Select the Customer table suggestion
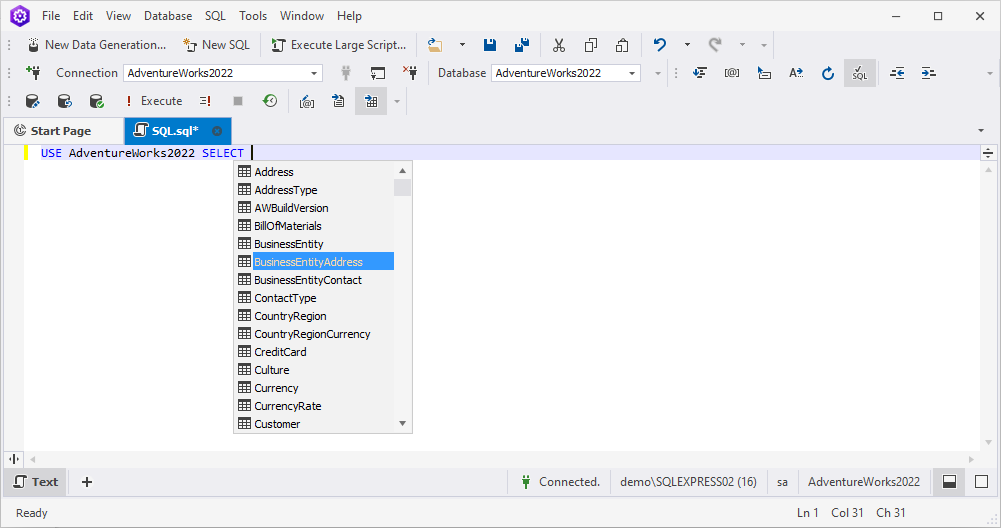The height and width of the screenshot is (528, 1001). click(315, 424)
